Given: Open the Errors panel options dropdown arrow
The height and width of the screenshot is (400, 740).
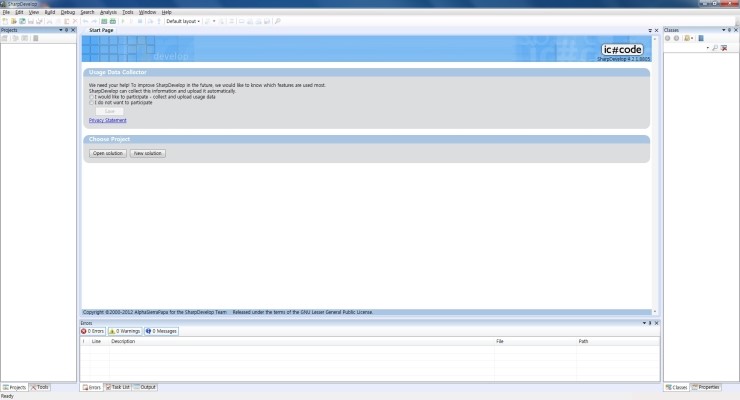Looking at the screenshot, I should point(644,323).
